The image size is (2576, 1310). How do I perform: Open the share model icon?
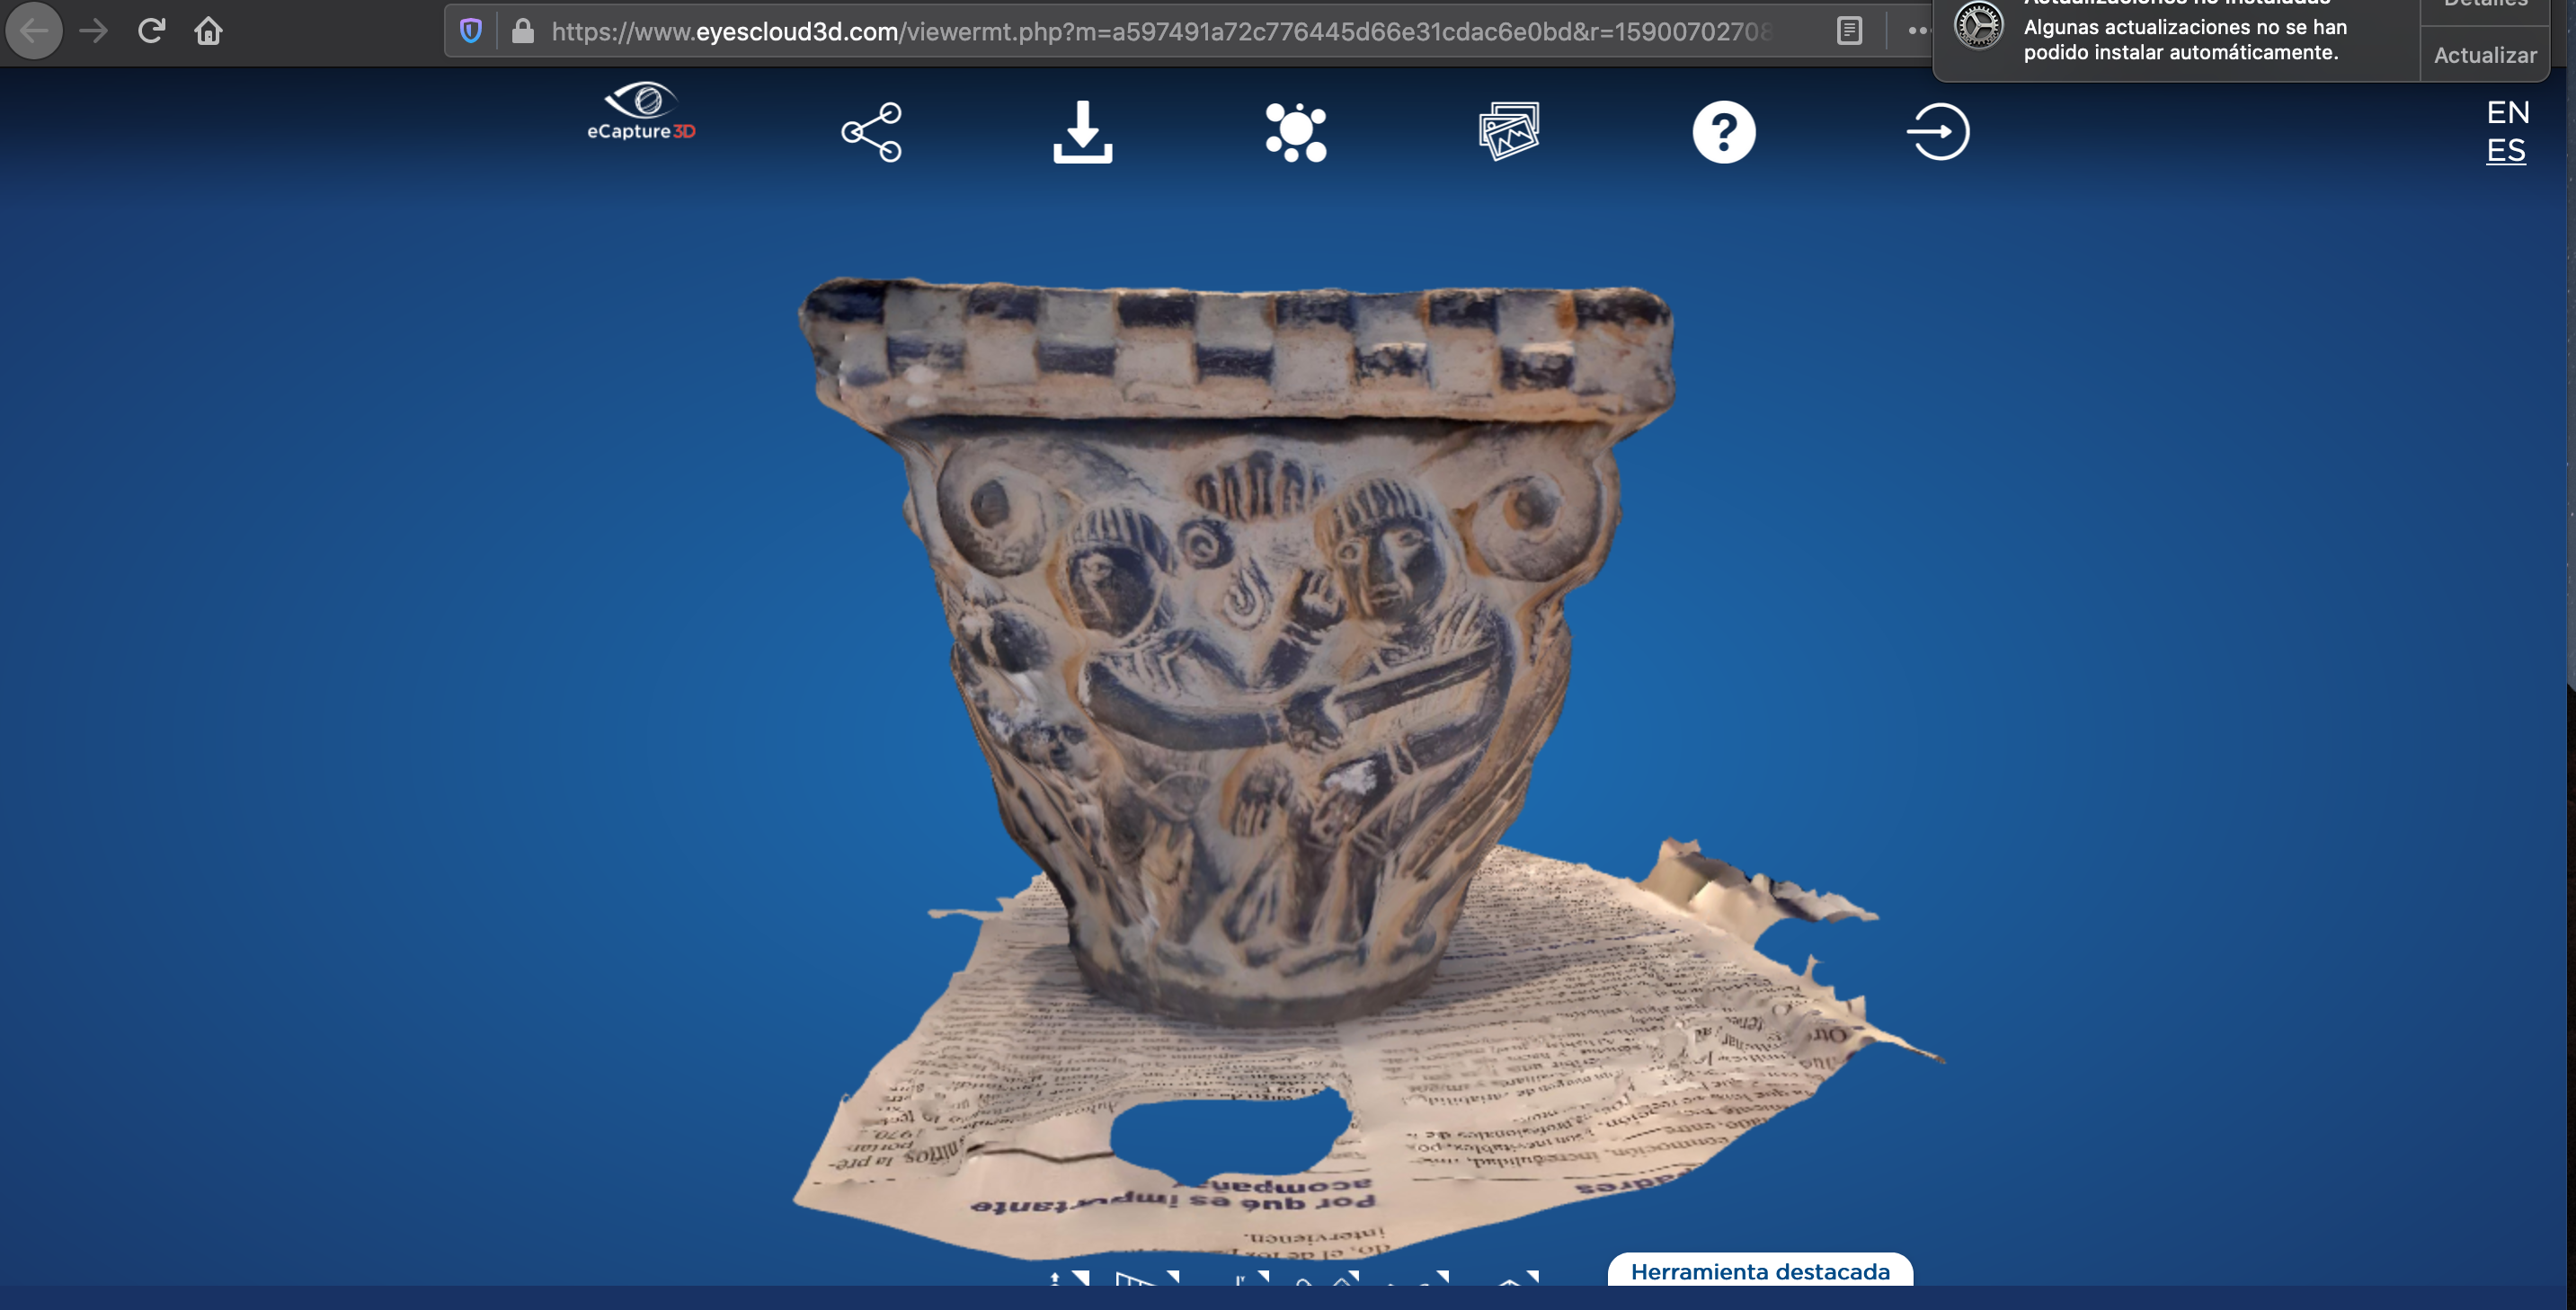pos(872,132)
